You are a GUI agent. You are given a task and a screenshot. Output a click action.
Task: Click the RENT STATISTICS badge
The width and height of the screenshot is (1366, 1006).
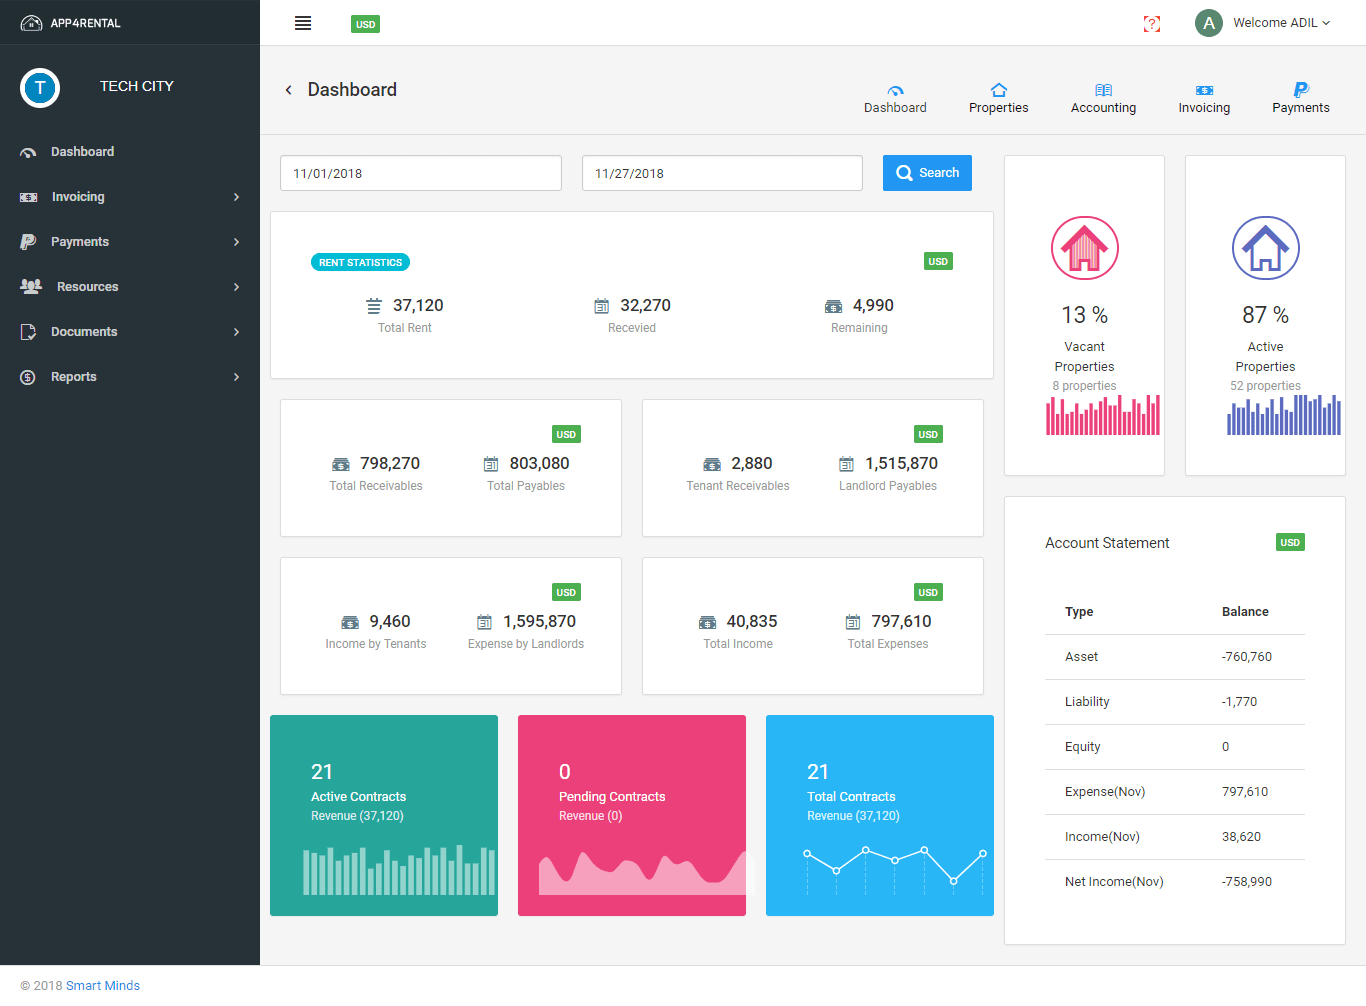tap(360, 262)
